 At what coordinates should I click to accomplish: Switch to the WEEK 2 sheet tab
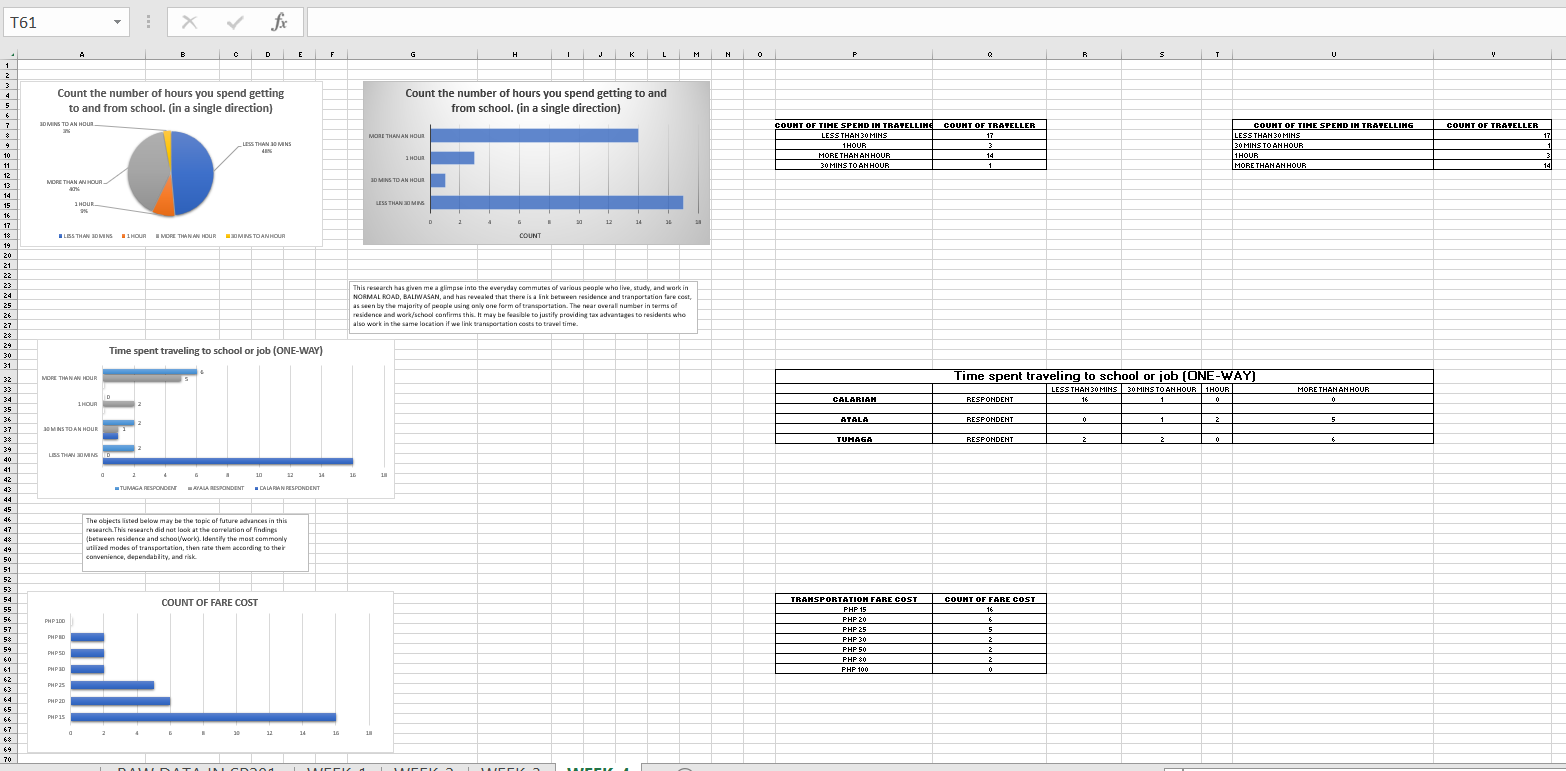coord(424,768)
